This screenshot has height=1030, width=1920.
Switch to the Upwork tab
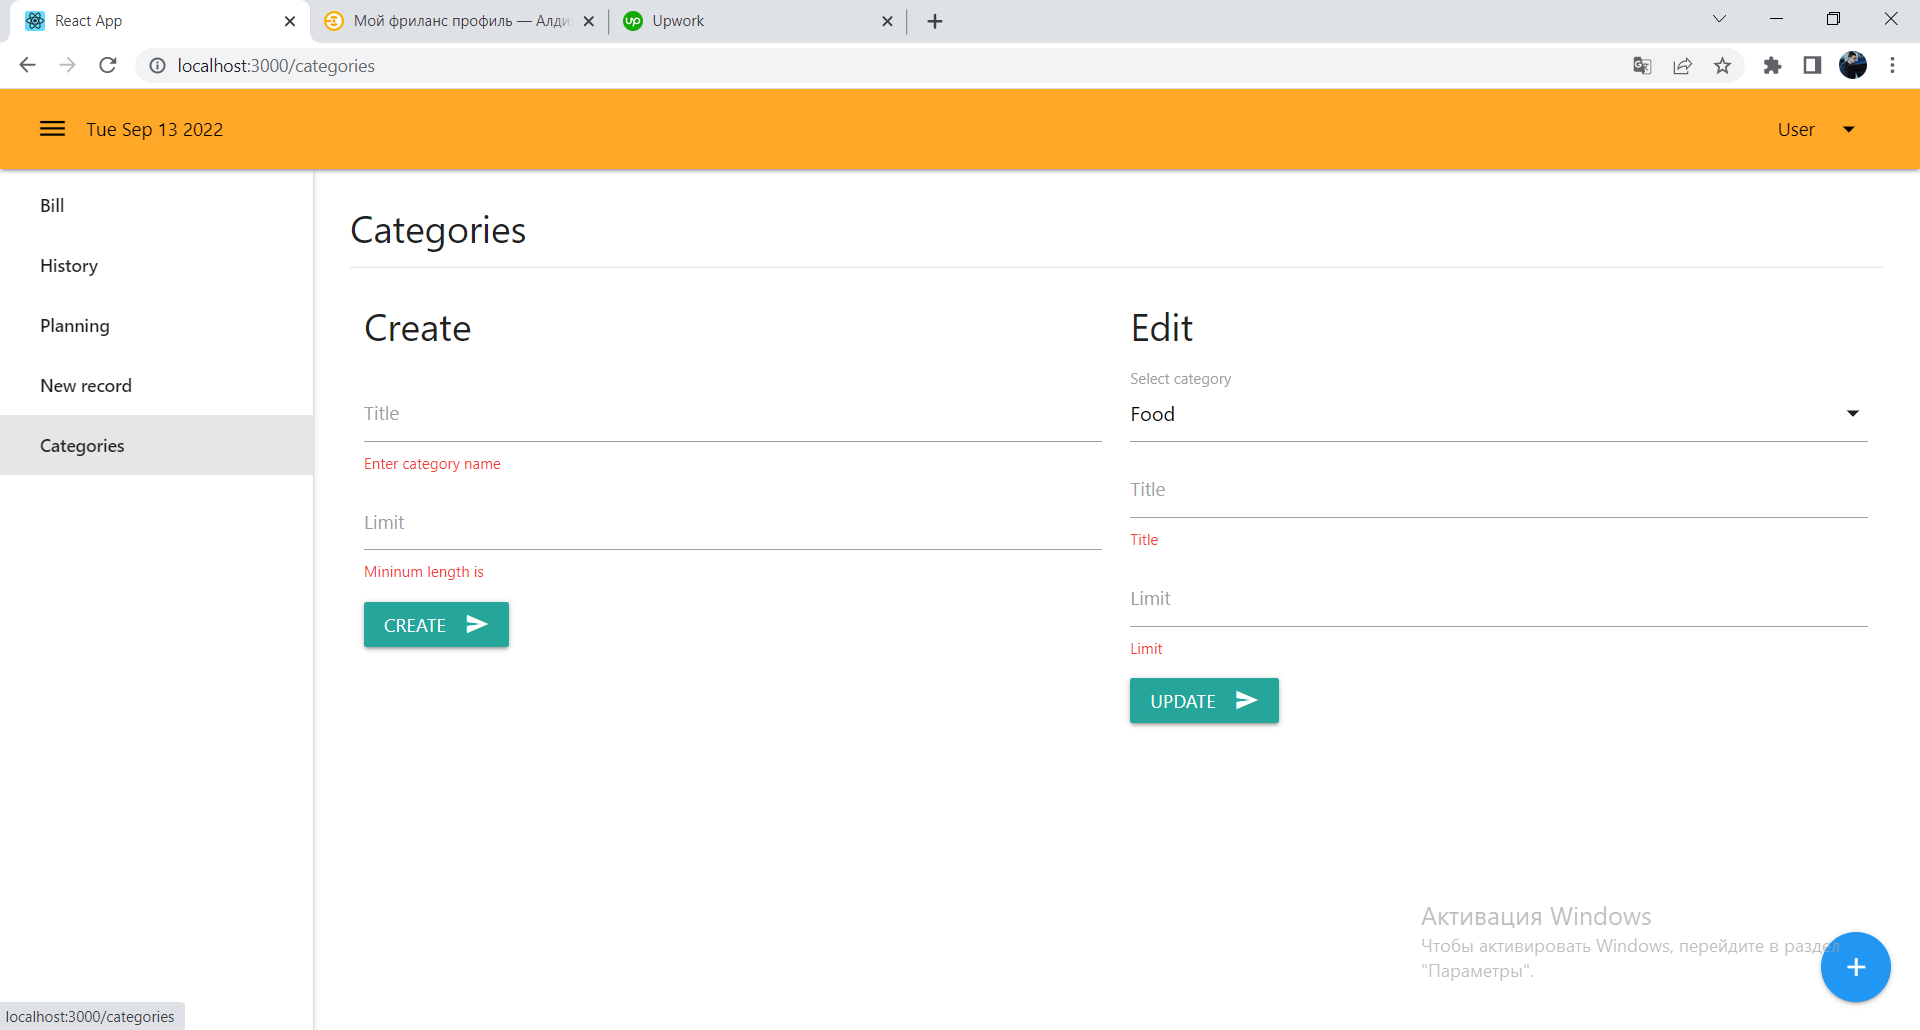coord(758,21)
